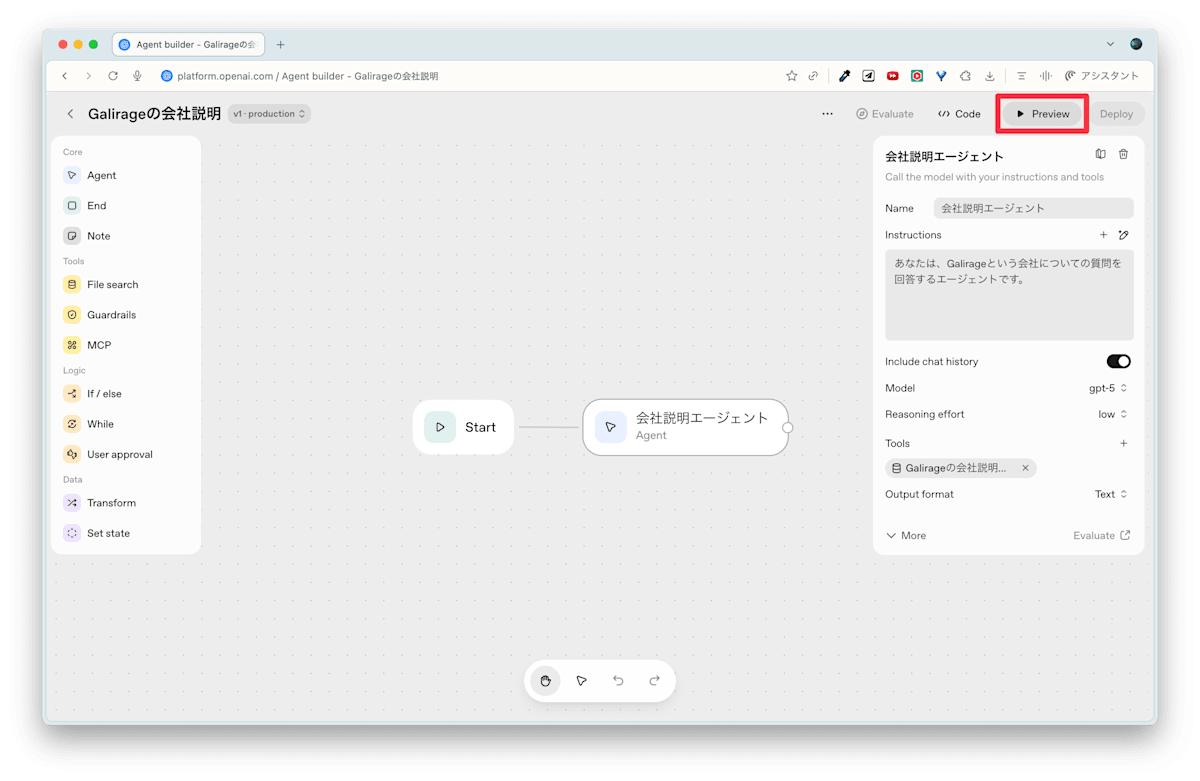
Task: Click the browser microphone icon
Action: (137, 76)
